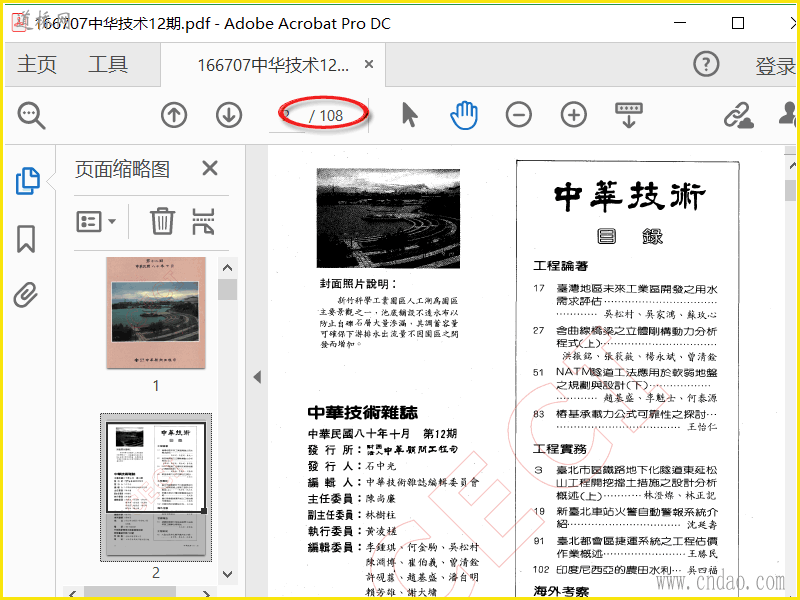Click the 封面照片說明 caption heading

point(358,284)
